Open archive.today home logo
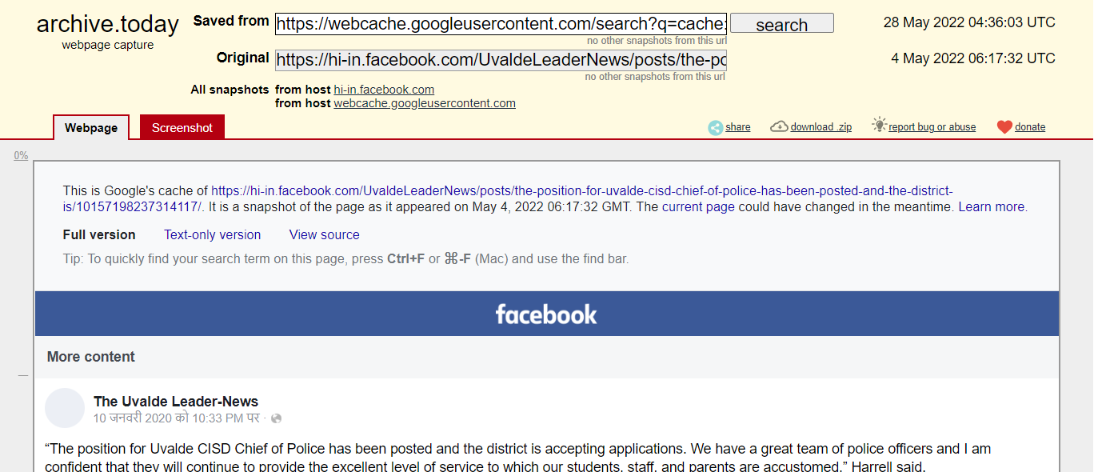 pyautogui.click(x=107, y=25)
